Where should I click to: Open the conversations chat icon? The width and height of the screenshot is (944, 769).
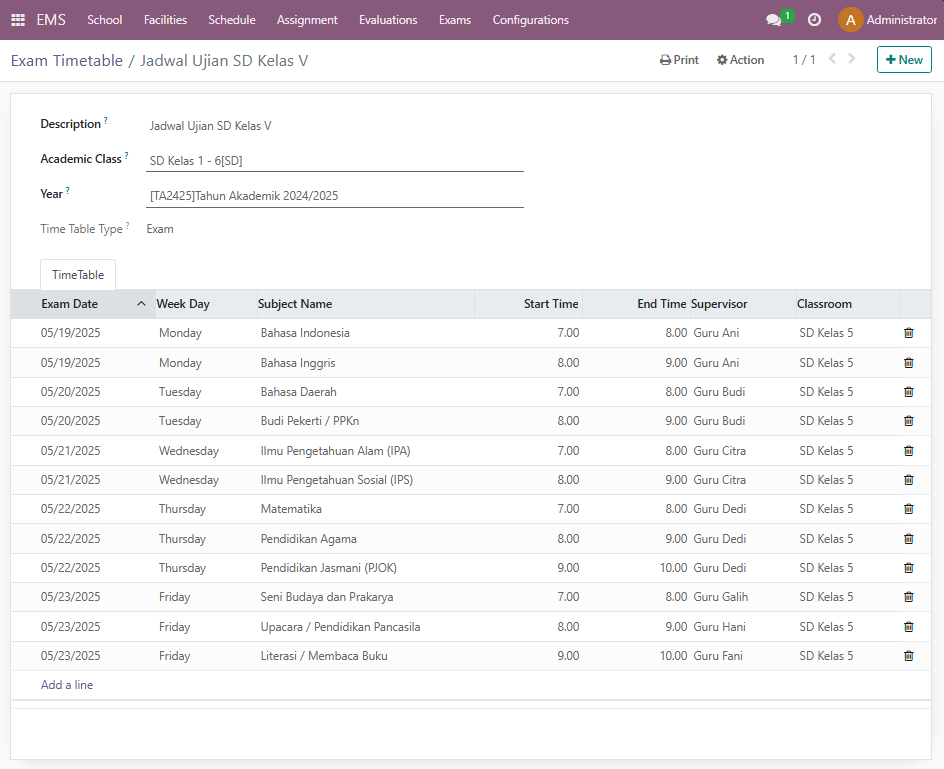tap(773, 20)
